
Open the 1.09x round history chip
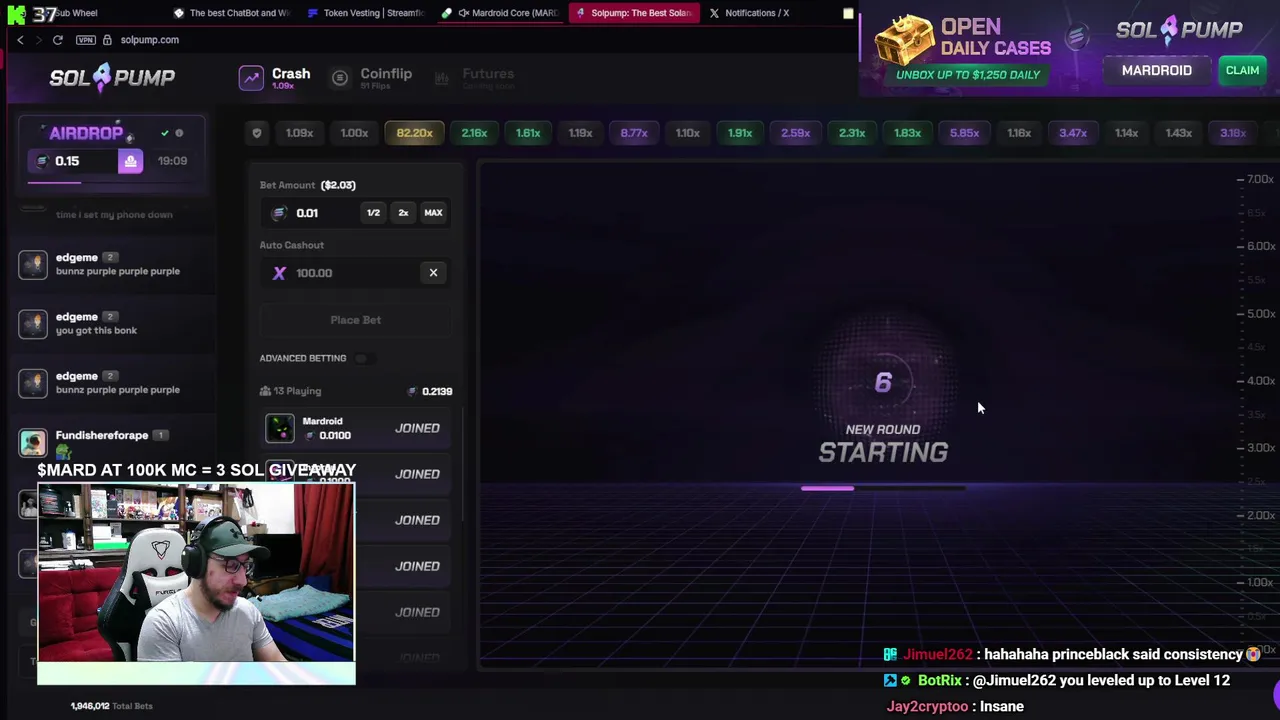299,133
